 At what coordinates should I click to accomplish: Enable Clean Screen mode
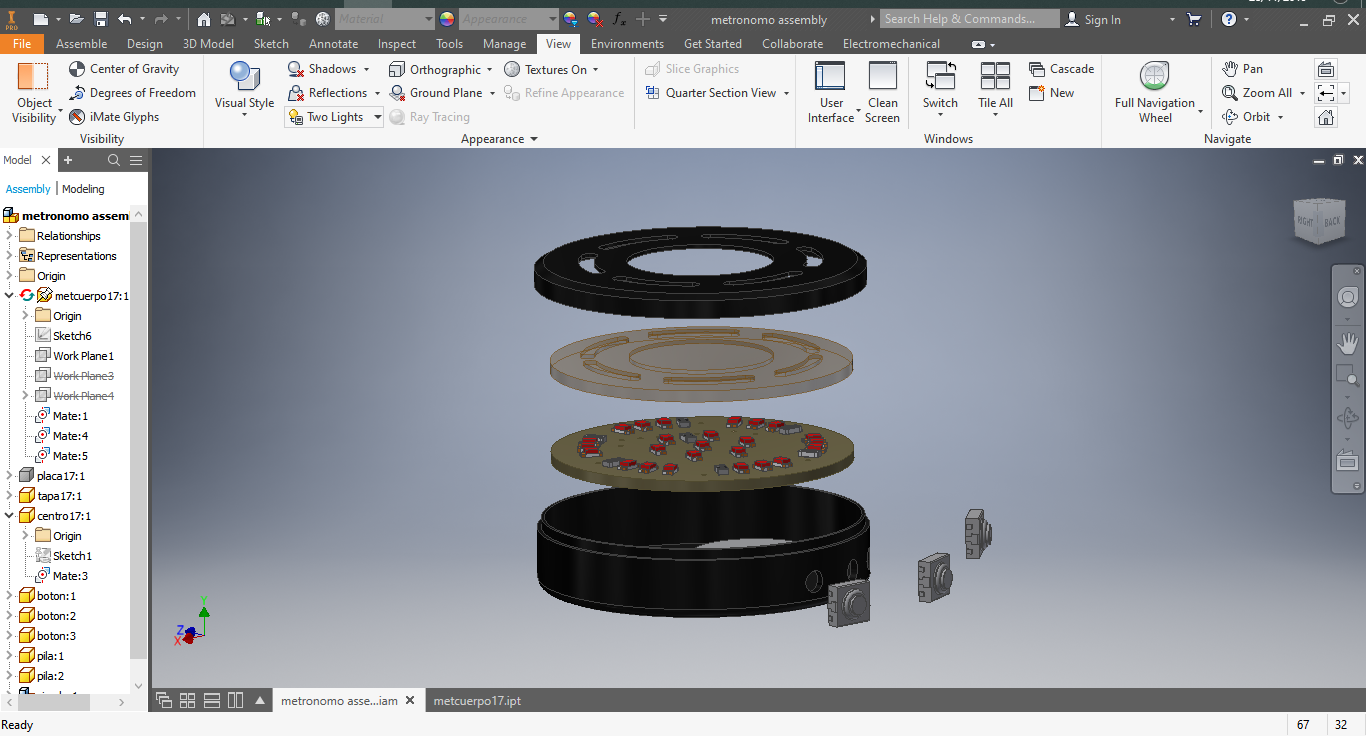click(x=882, y=92)
